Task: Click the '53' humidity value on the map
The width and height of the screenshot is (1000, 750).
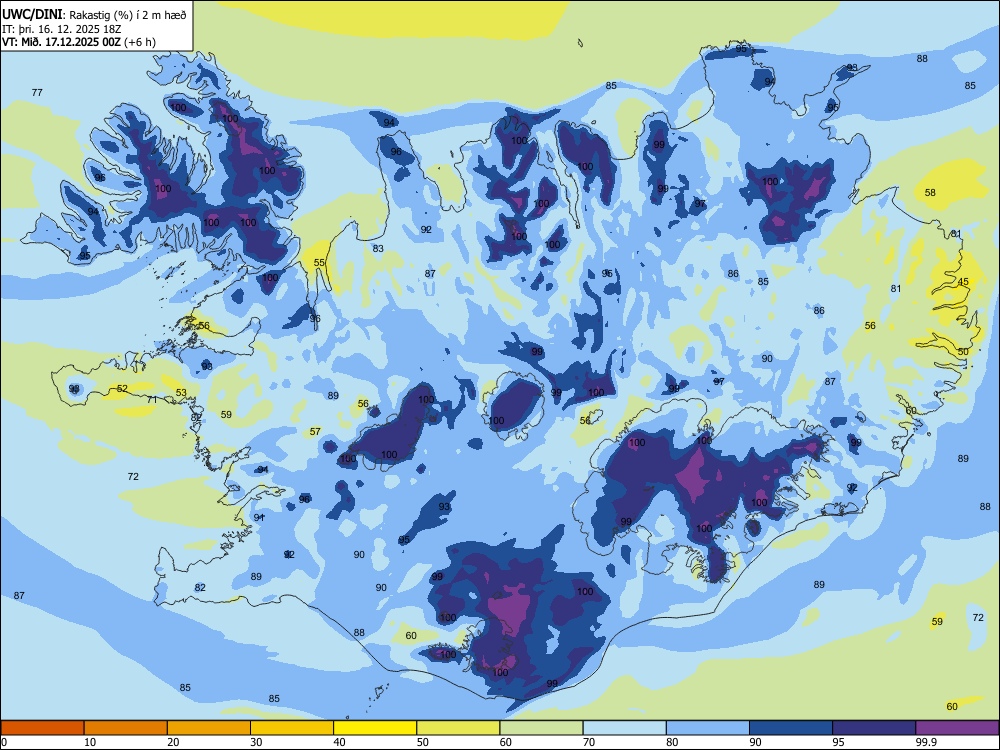Action: (181, 392)
